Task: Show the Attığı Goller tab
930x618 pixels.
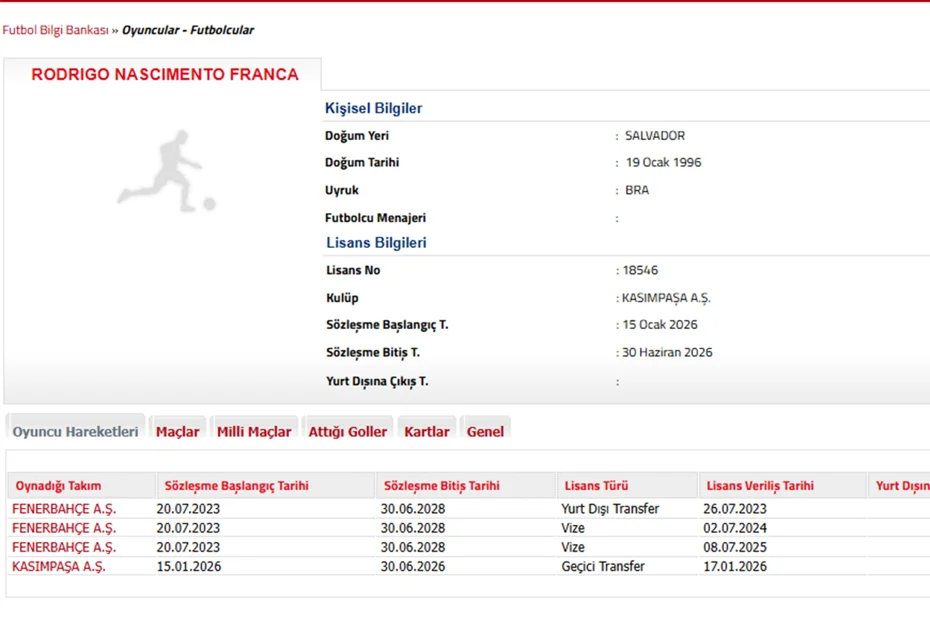Action: point(347,431)
